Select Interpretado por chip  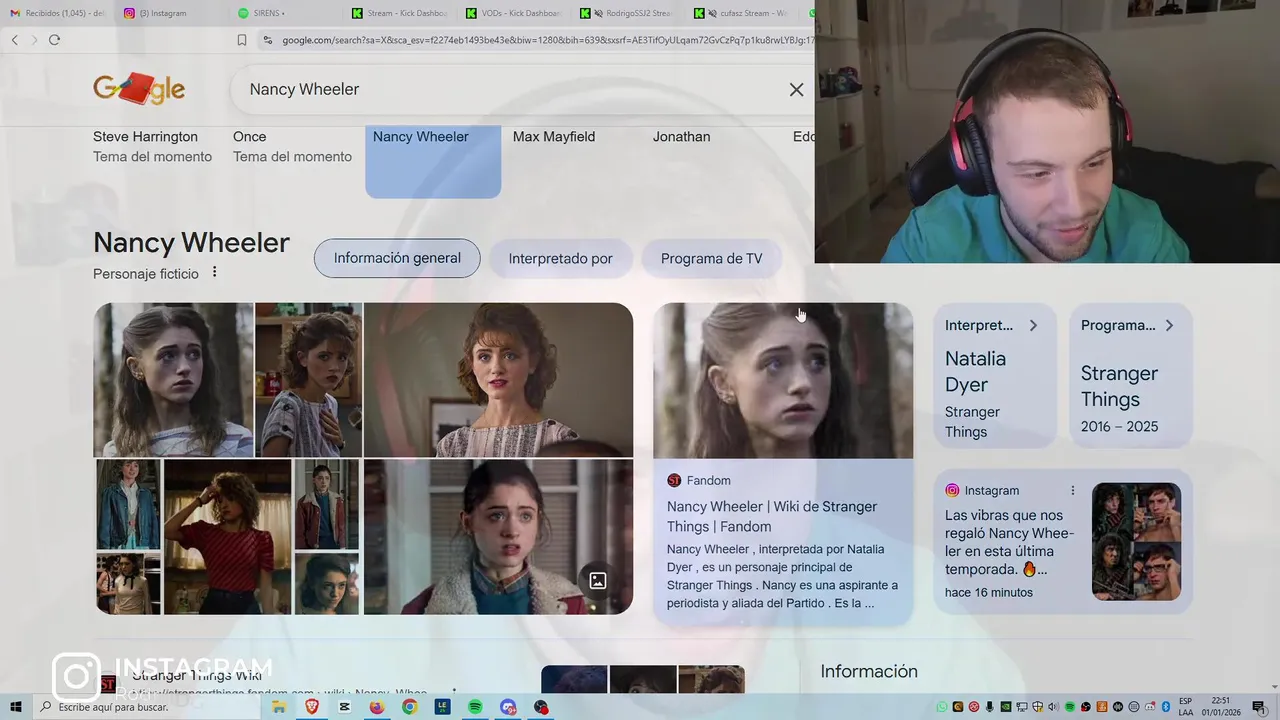560,258
